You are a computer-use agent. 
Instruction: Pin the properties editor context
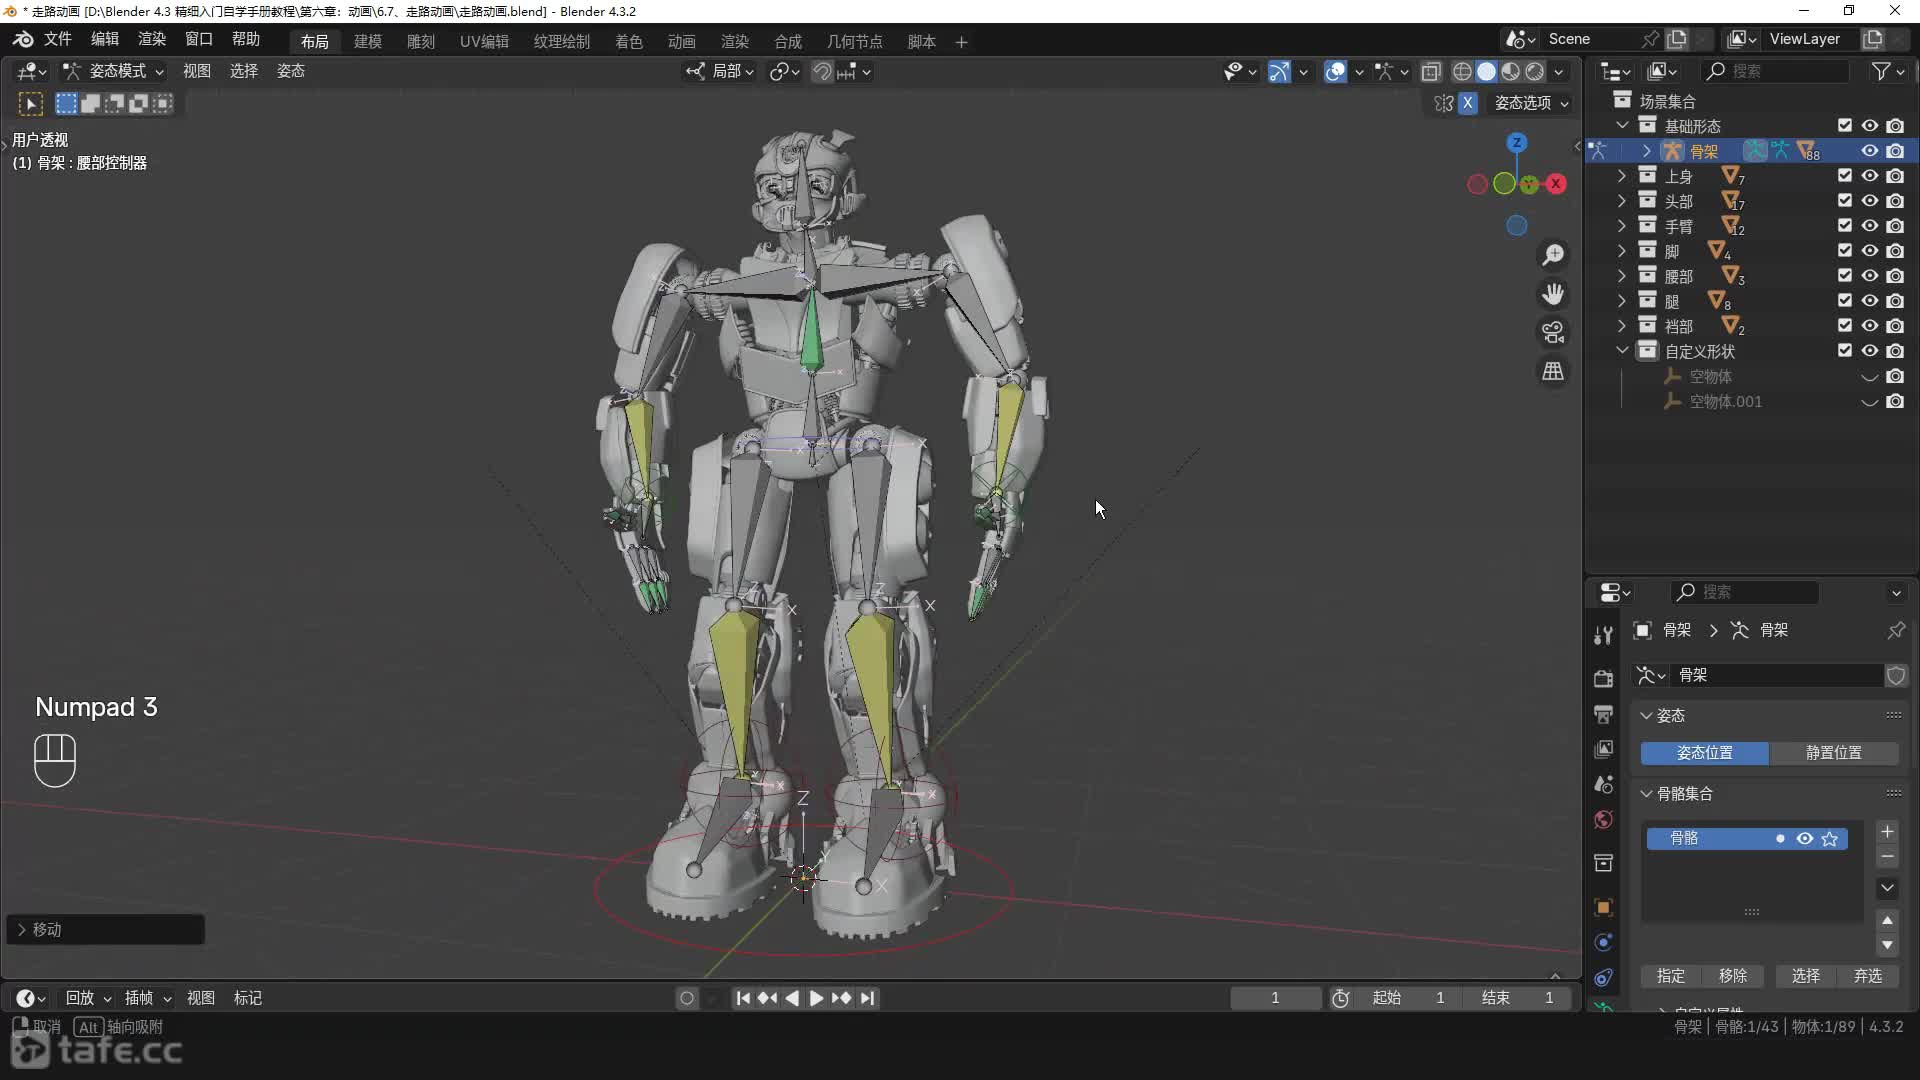[1896, 630]
